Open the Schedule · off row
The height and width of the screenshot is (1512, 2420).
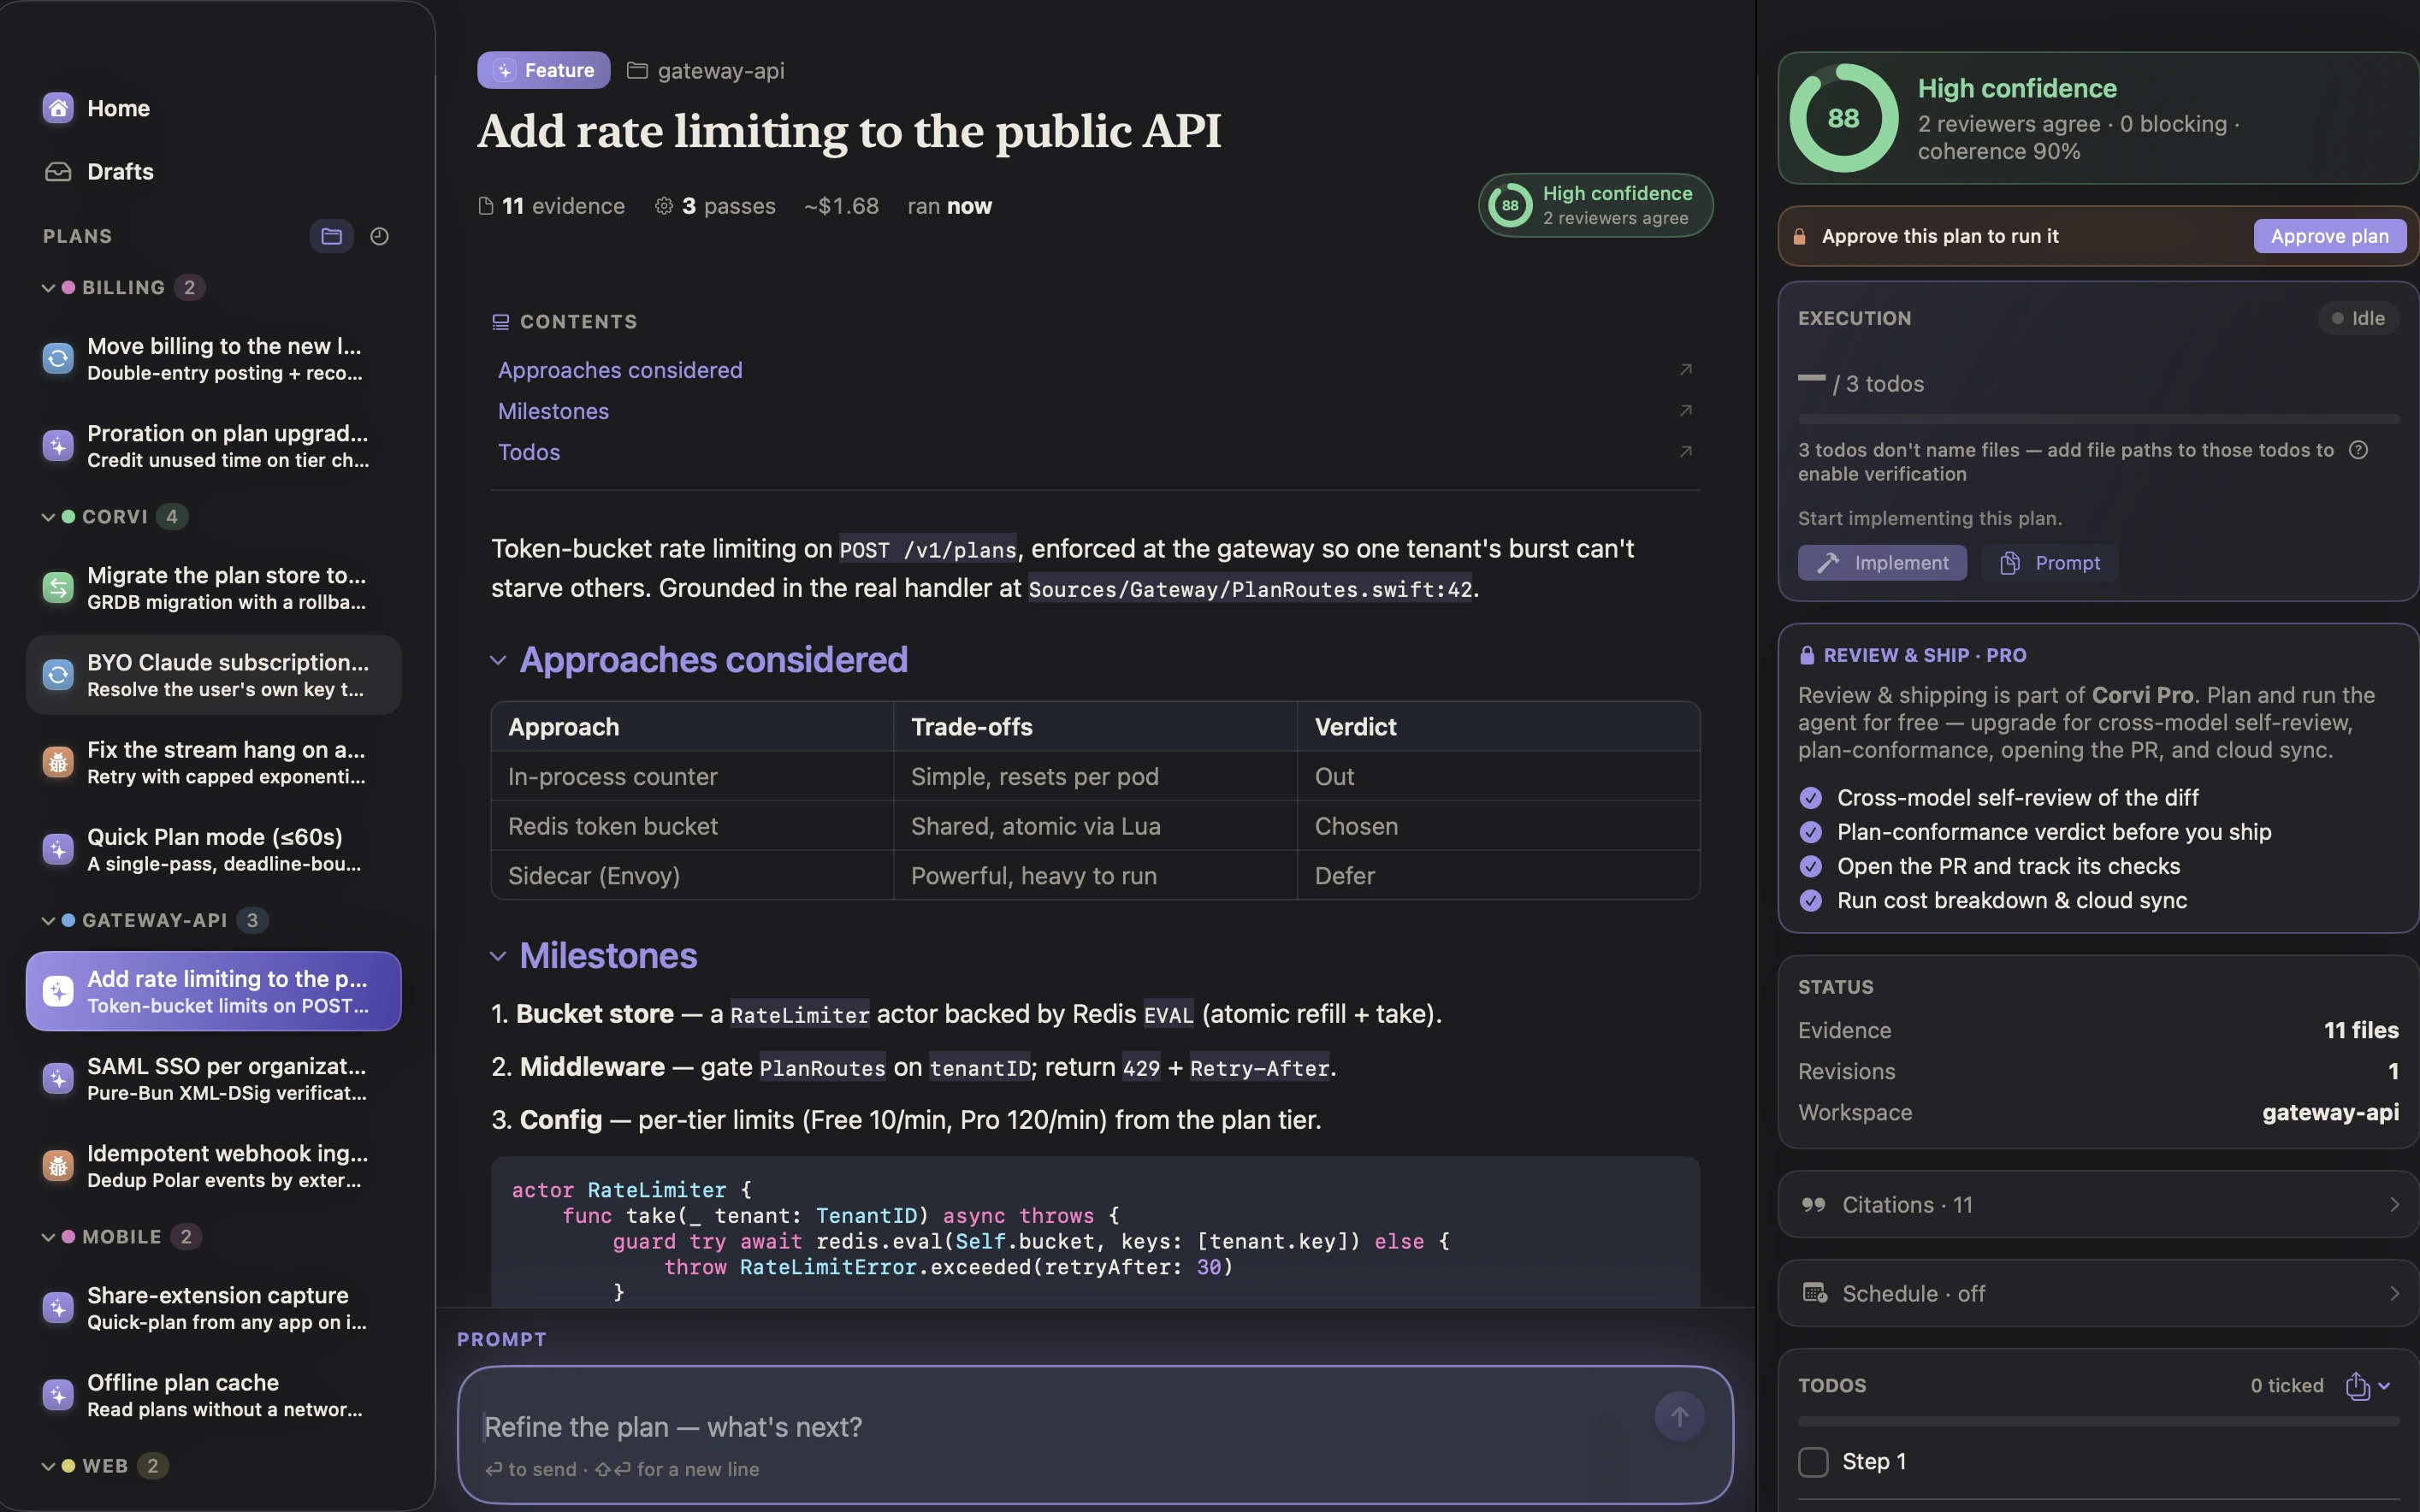[2097, 1293]
